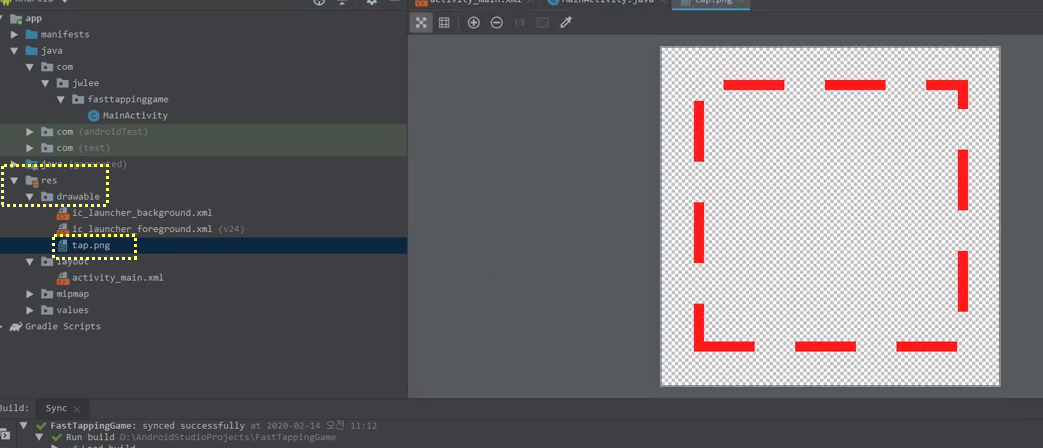Collapse the Run build node

tap(39, 437)
